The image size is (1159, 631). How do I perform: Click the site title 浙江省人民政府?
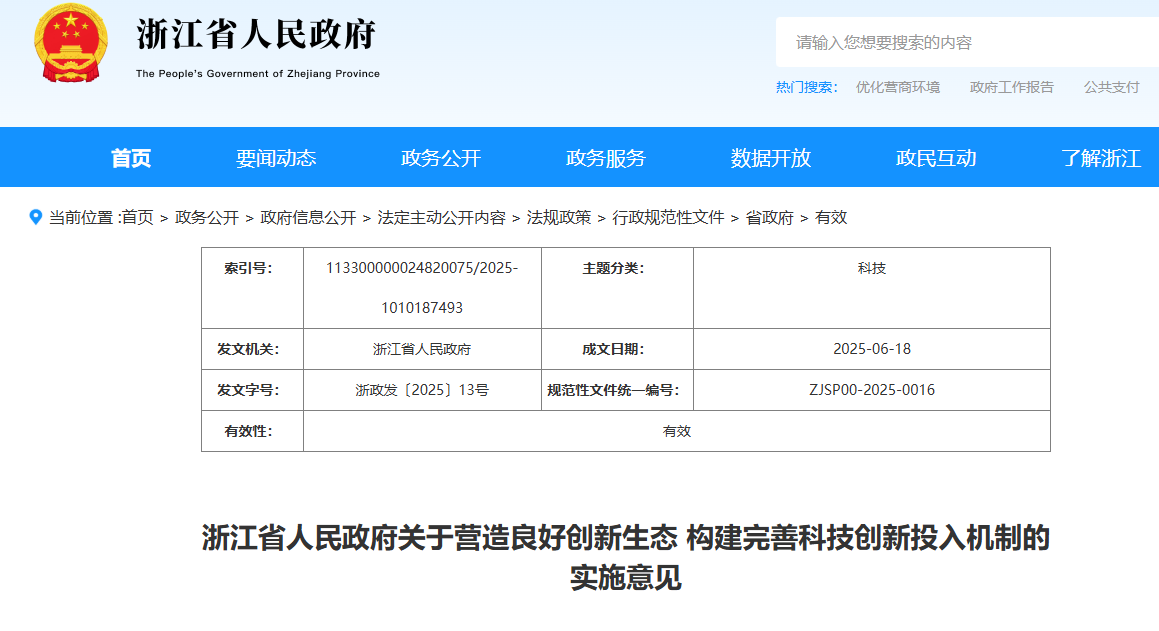tap(256, 35)
